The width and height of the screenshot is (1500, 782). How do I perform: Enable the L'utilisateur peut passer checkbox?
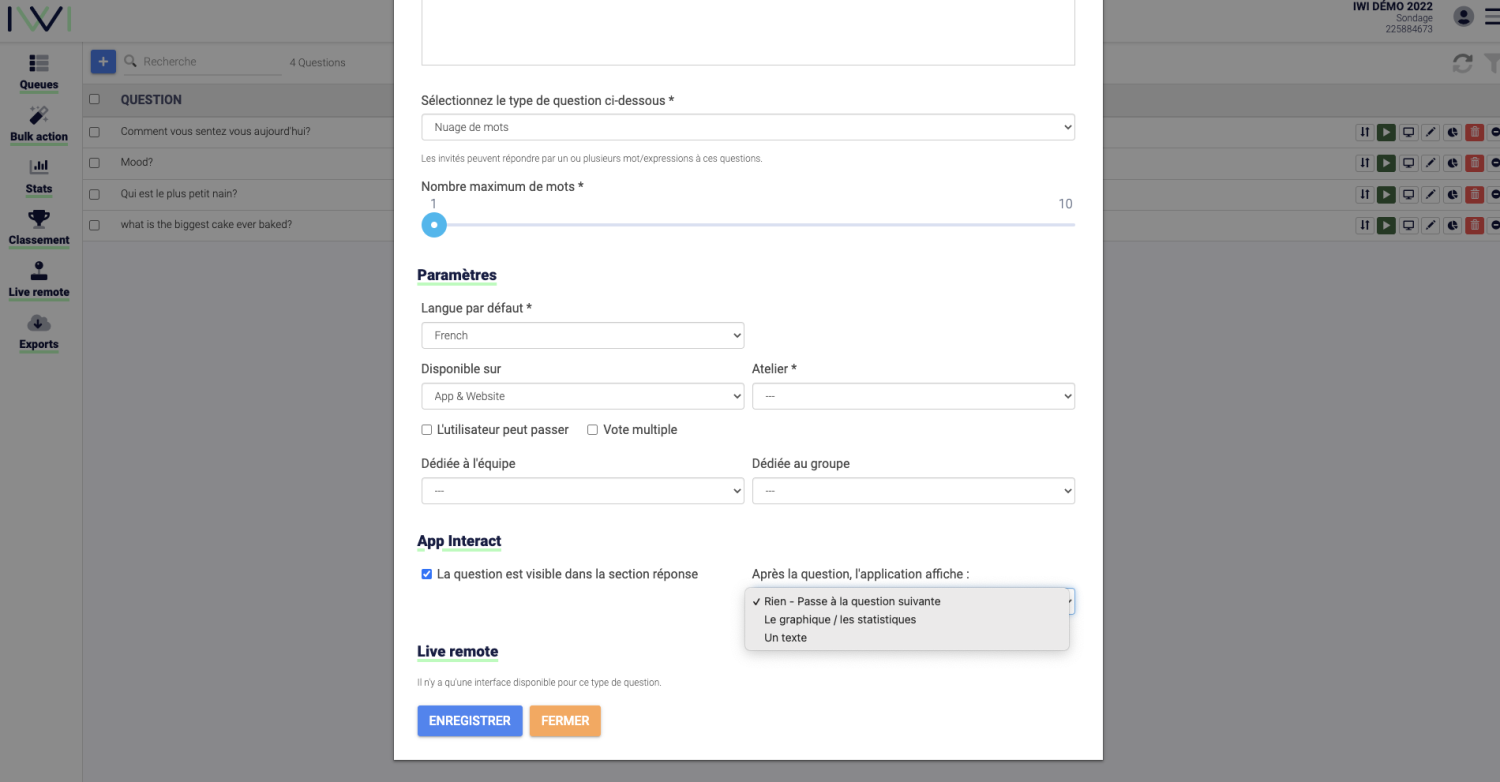[427, 430]
